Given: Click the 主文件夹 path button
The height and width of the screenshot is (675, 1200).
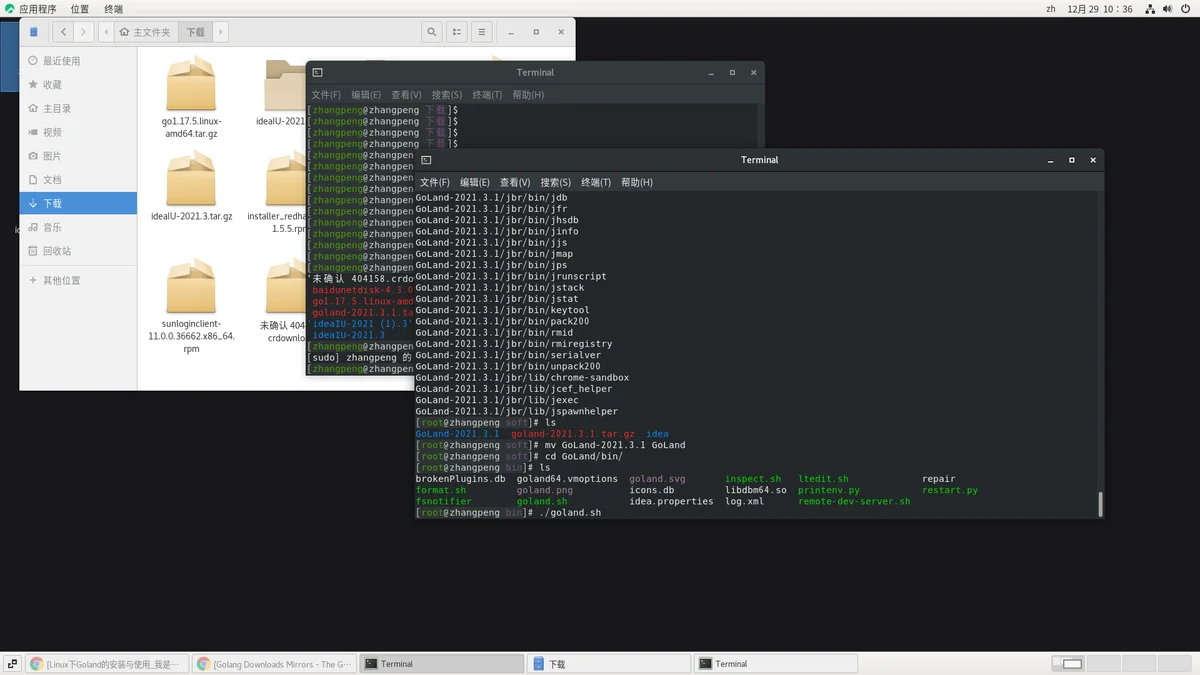Looking at the screenshot, I should point(146,32).
